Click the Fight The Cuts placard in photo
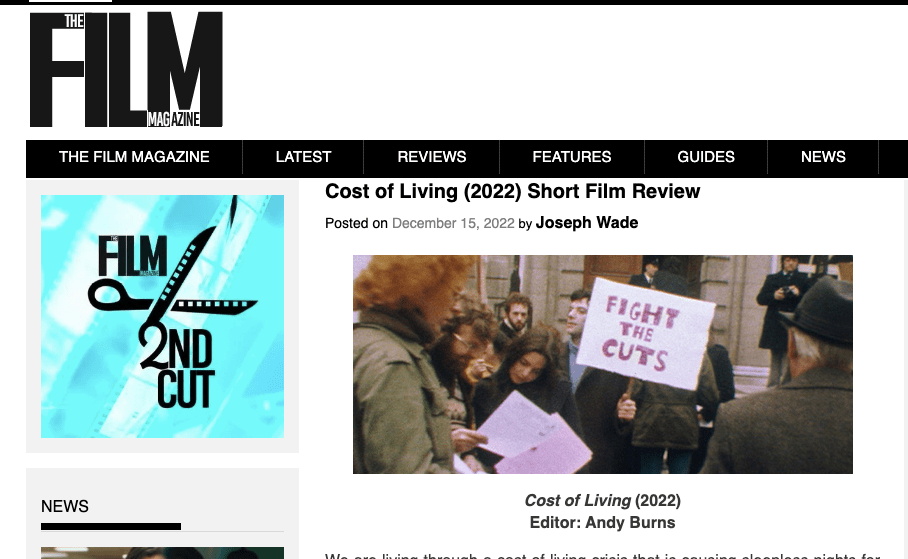This screenshot has height=559, width=908. pos(646,333)
